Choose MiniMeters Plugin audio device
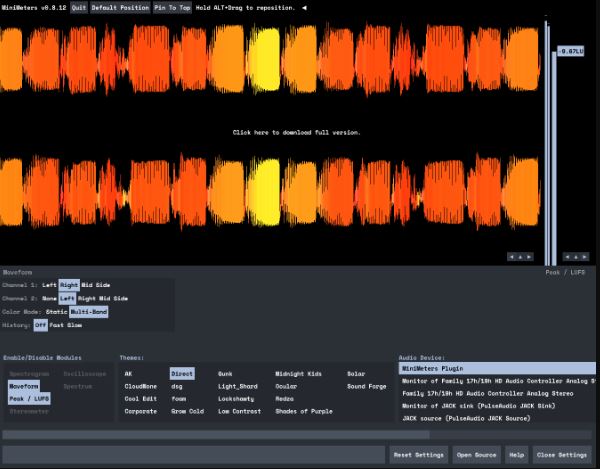Screen dimensions: 600x469 pos(497,368)
